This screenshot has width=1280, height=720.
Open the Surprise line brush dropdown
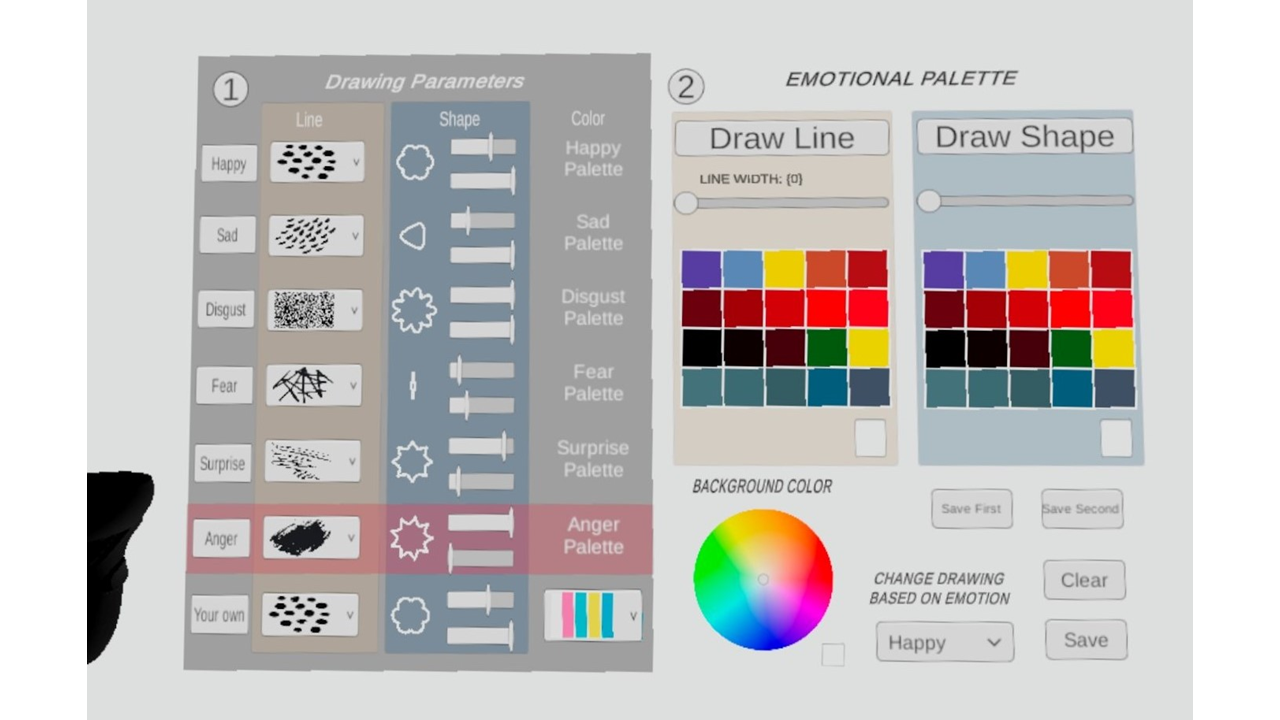tap(312, 461)
